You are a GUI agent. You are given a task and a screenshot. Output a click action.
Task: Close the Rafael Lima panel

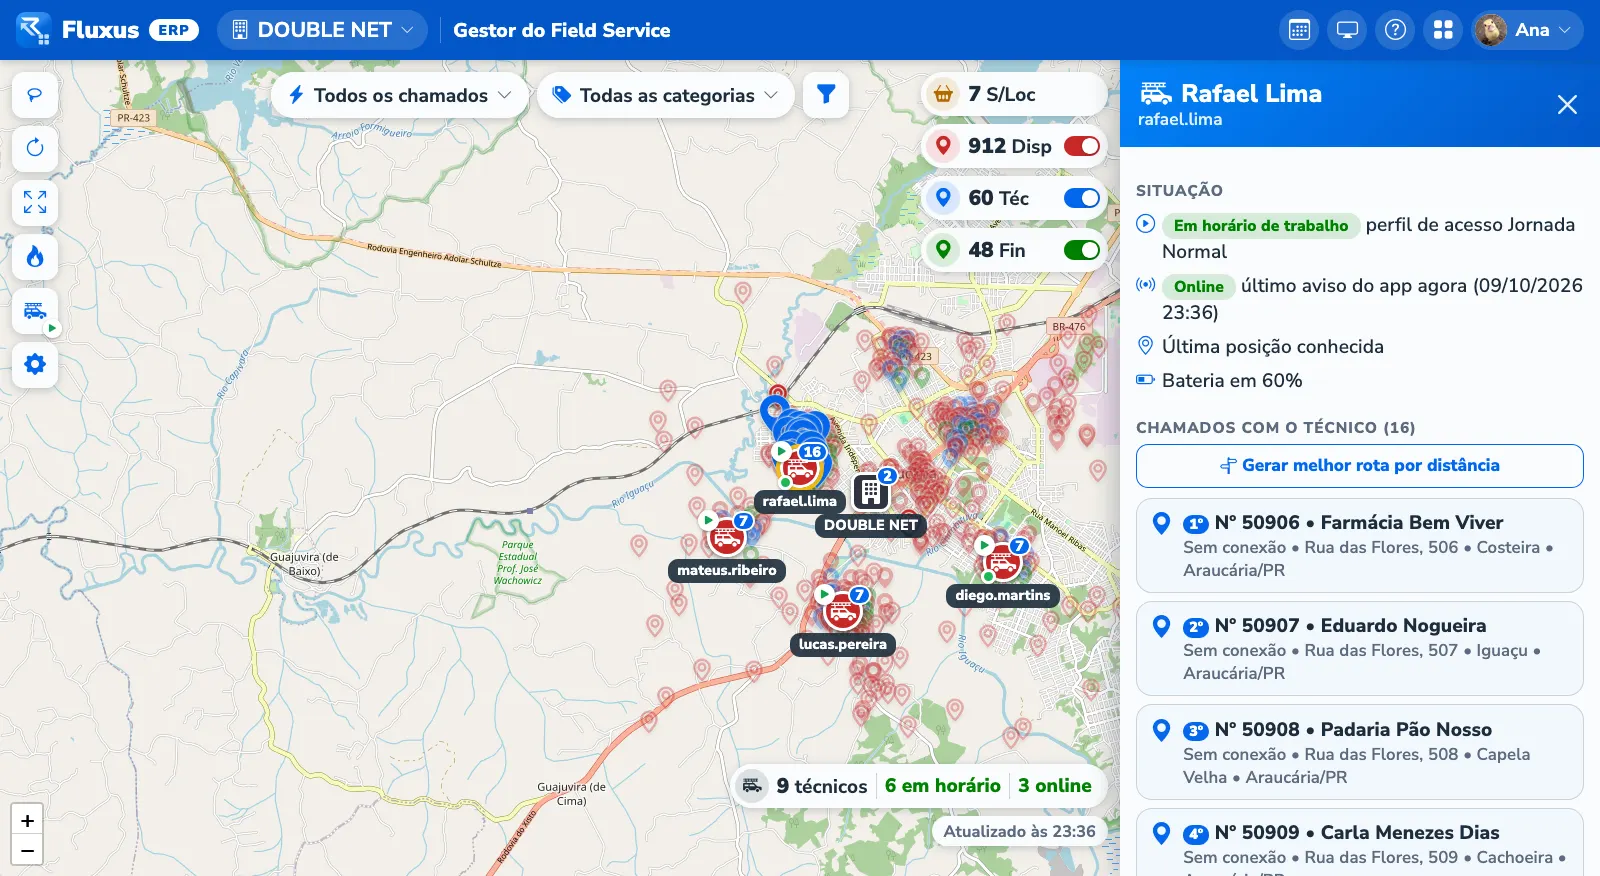click(x=1567, y=104)
